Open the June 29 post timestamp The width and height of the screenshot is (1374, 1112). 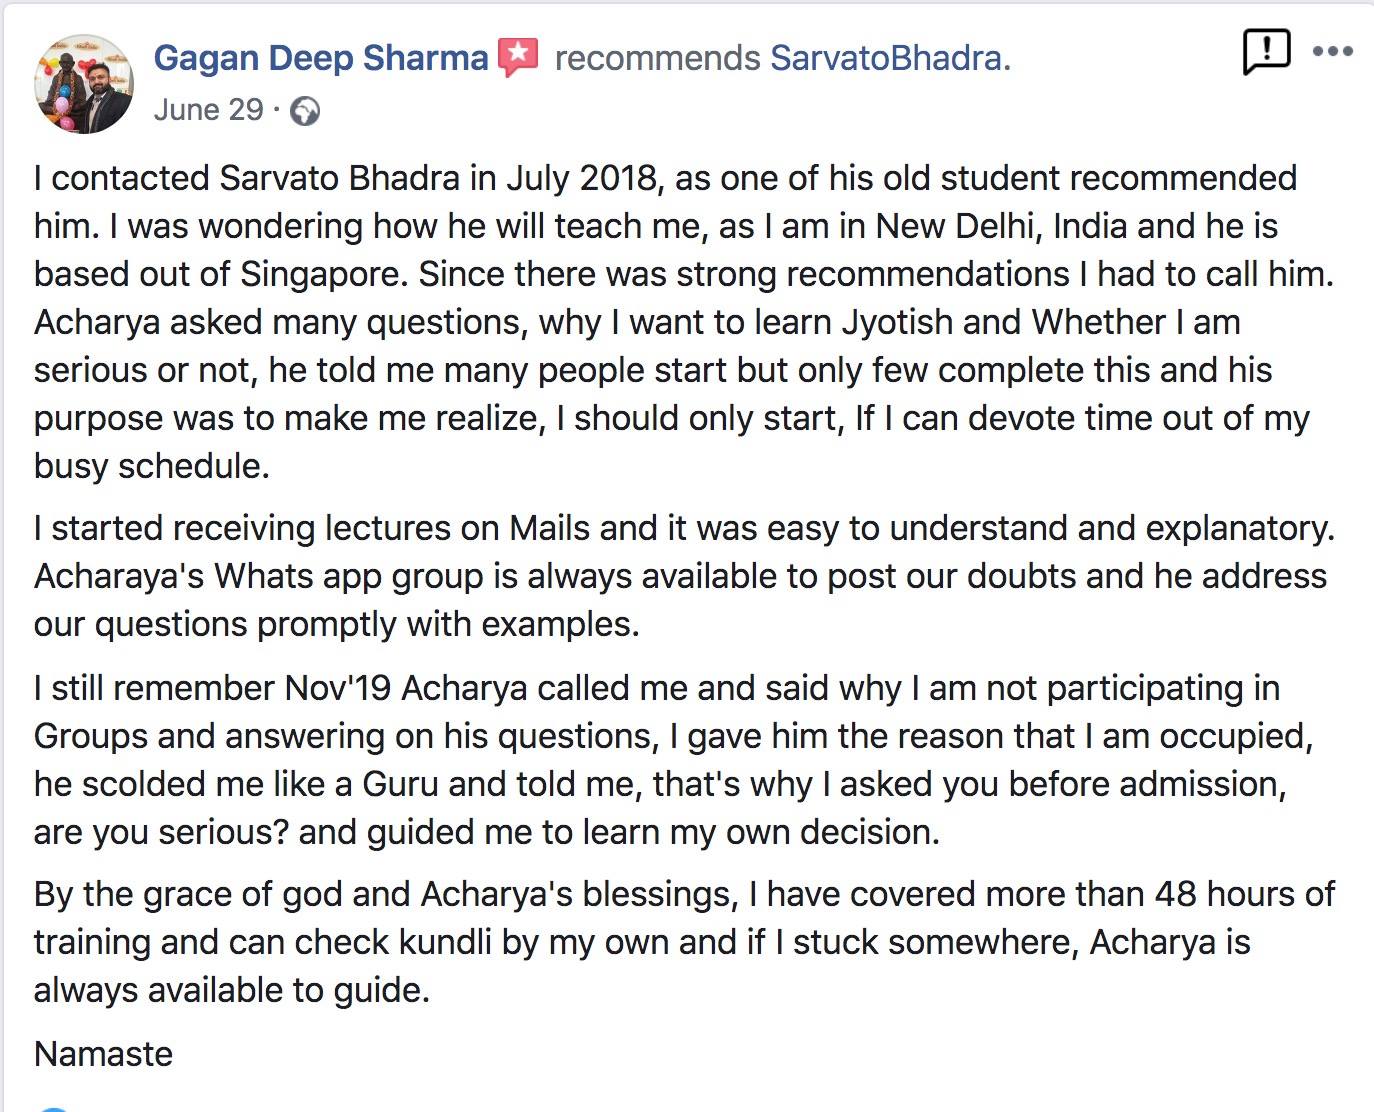click(208, 109)
